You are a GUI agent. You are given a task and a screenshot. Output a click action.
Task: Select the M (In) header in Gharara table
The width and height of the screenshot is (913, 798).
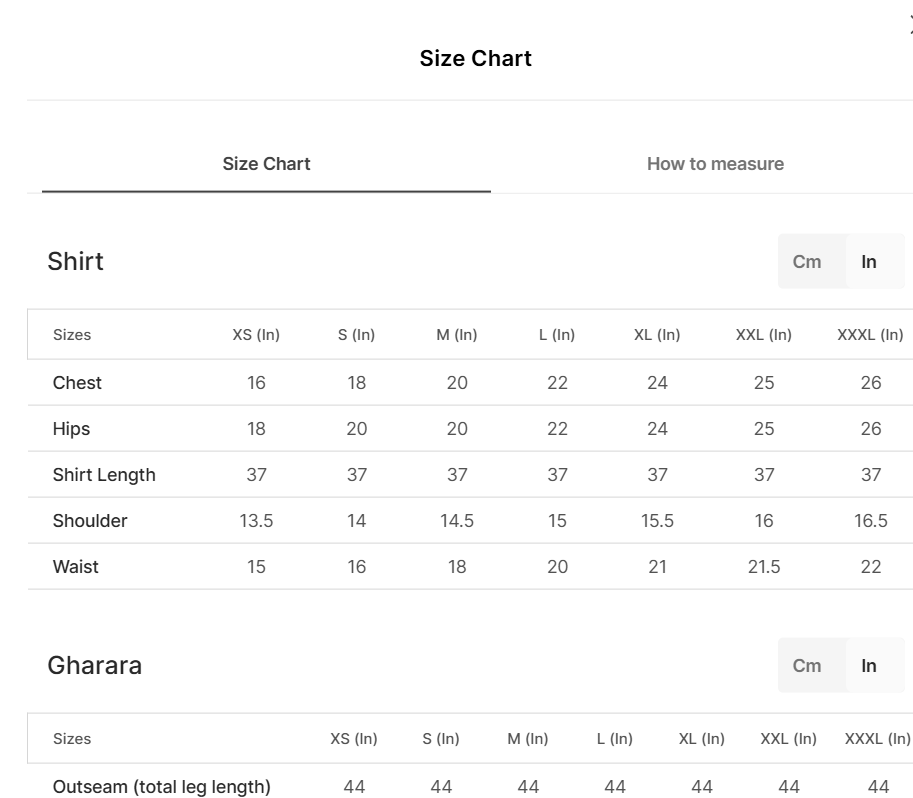(x=528, y=739)
